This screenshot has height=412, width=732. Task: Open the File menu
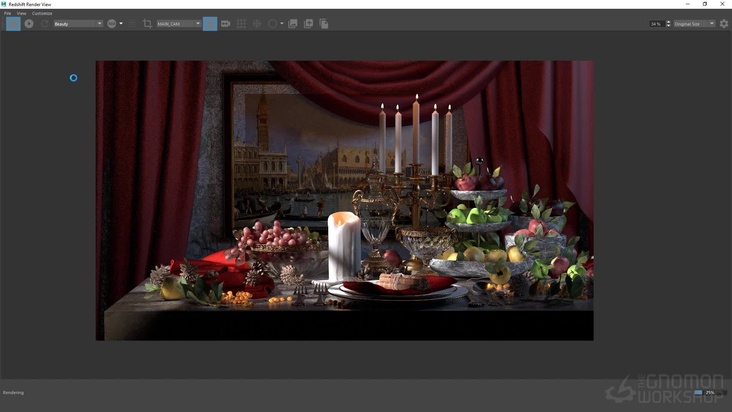[x=7, y=14]
